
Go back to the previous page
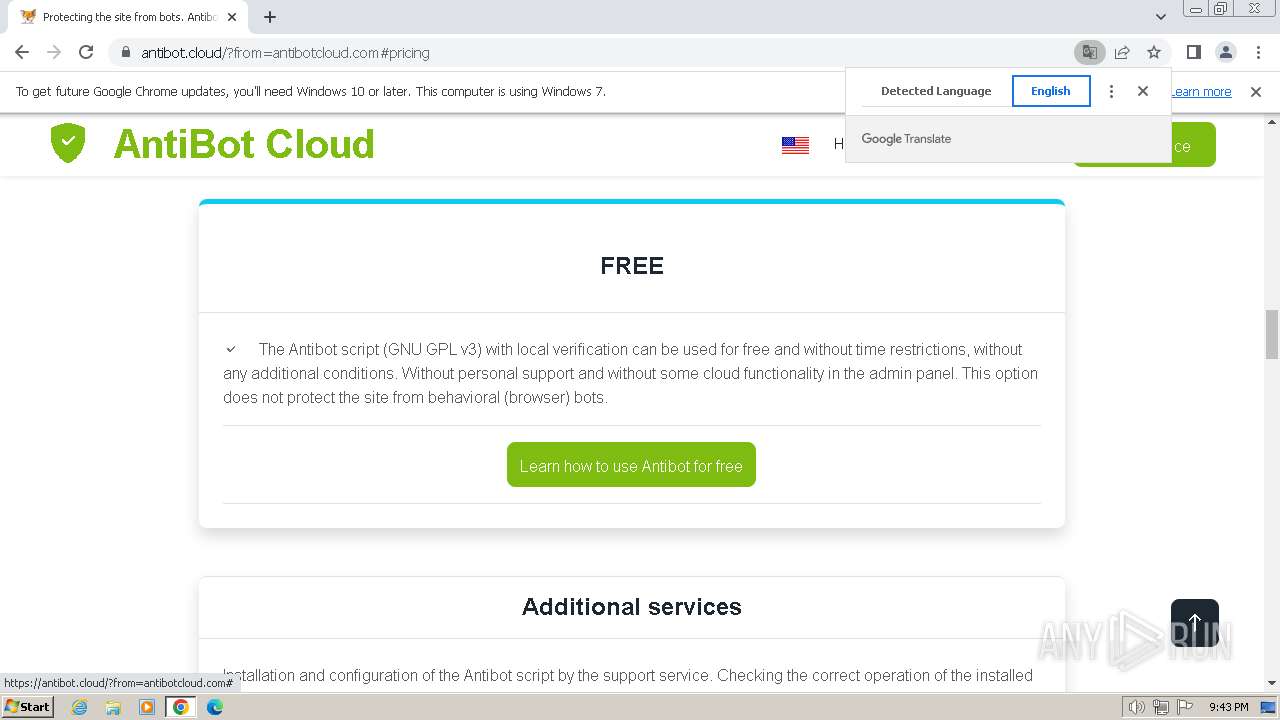22,52
